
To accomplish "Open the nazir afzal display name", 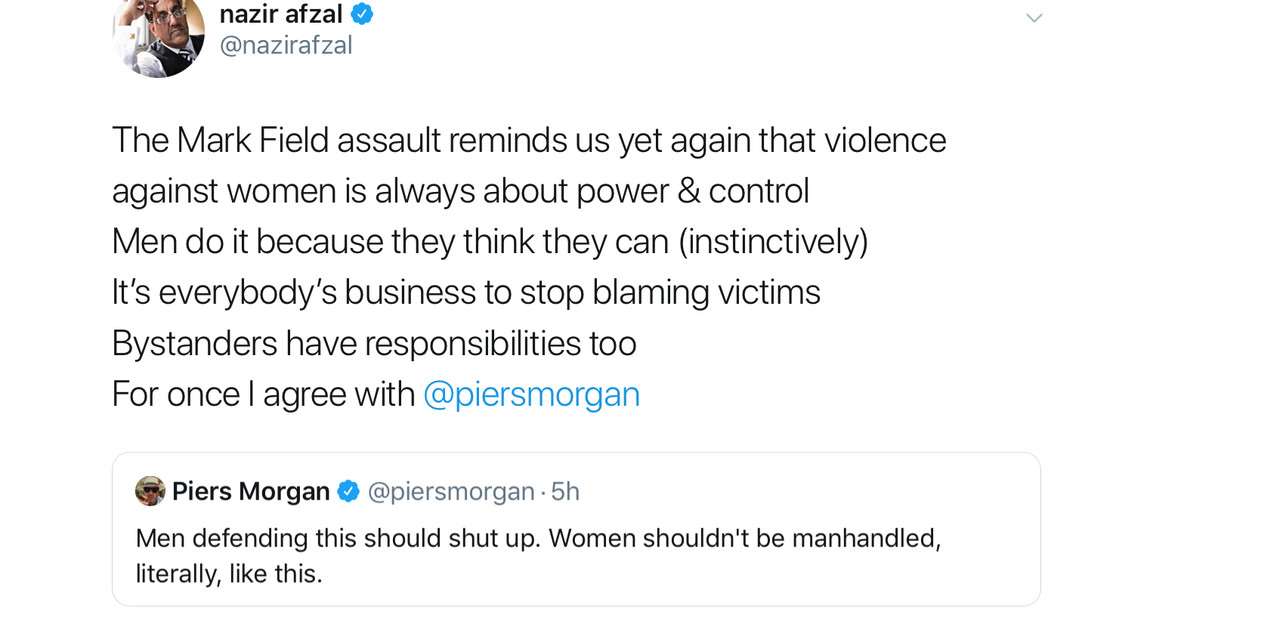I will point(281,13).
